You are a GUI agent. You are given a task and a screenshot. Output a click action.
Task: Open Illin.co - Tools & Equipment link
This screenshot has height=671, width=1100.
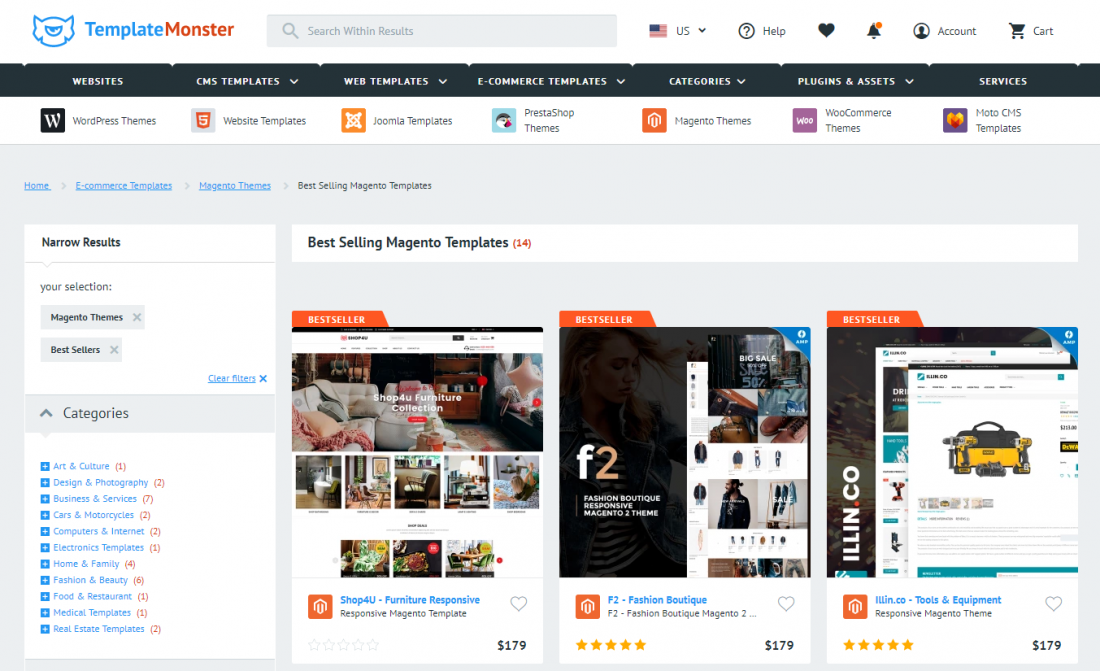[x=938, y=600]
